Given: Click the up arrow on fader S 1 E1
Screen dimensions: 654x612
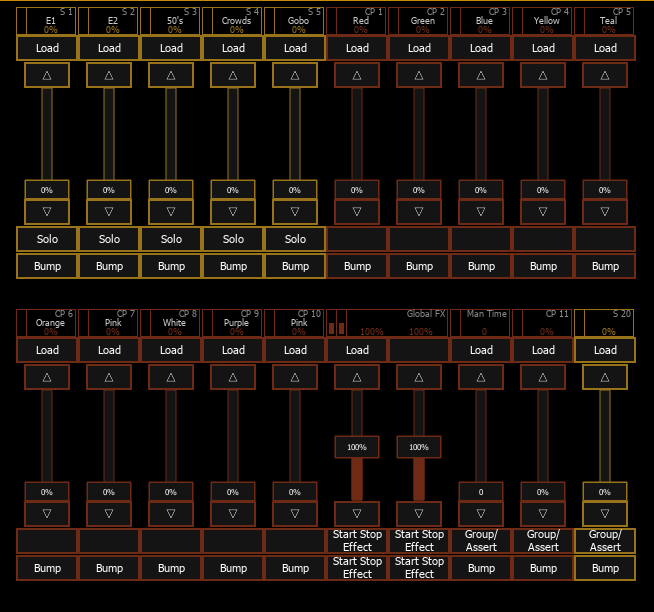Looking at the screenshot, I should click(47, 76).
